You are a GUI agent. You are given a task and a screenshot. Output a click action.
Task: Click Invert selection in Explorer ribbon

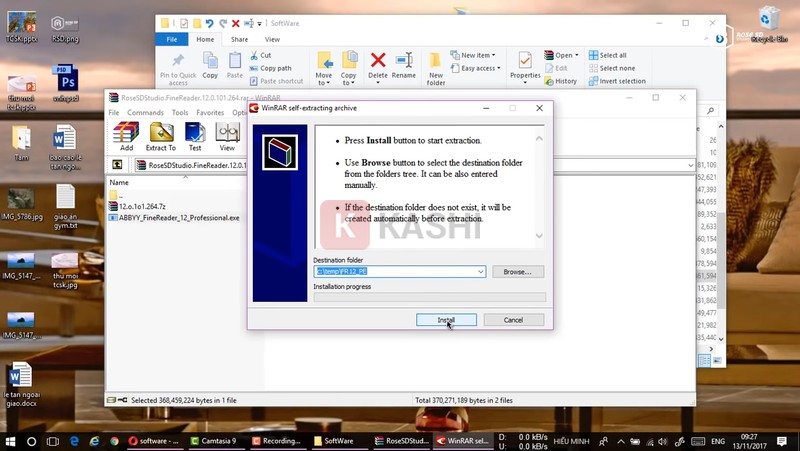click(x=617, y=81)
